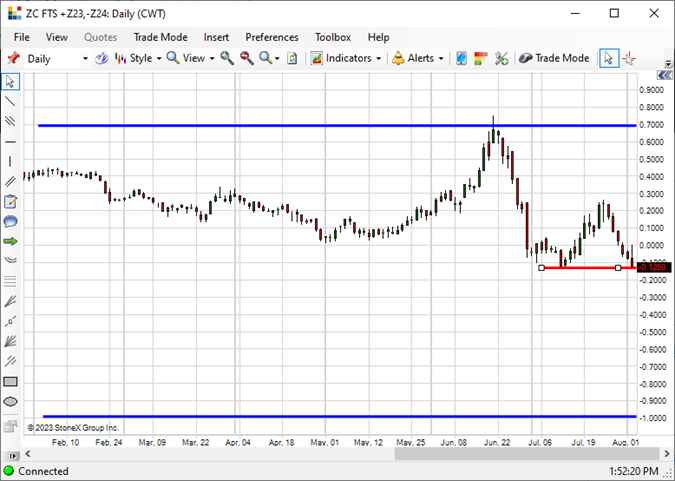This screenshot has height=481, width=675.
Task: Expand the Indicators dropdown arrow
Action: [x=379, y=59]
